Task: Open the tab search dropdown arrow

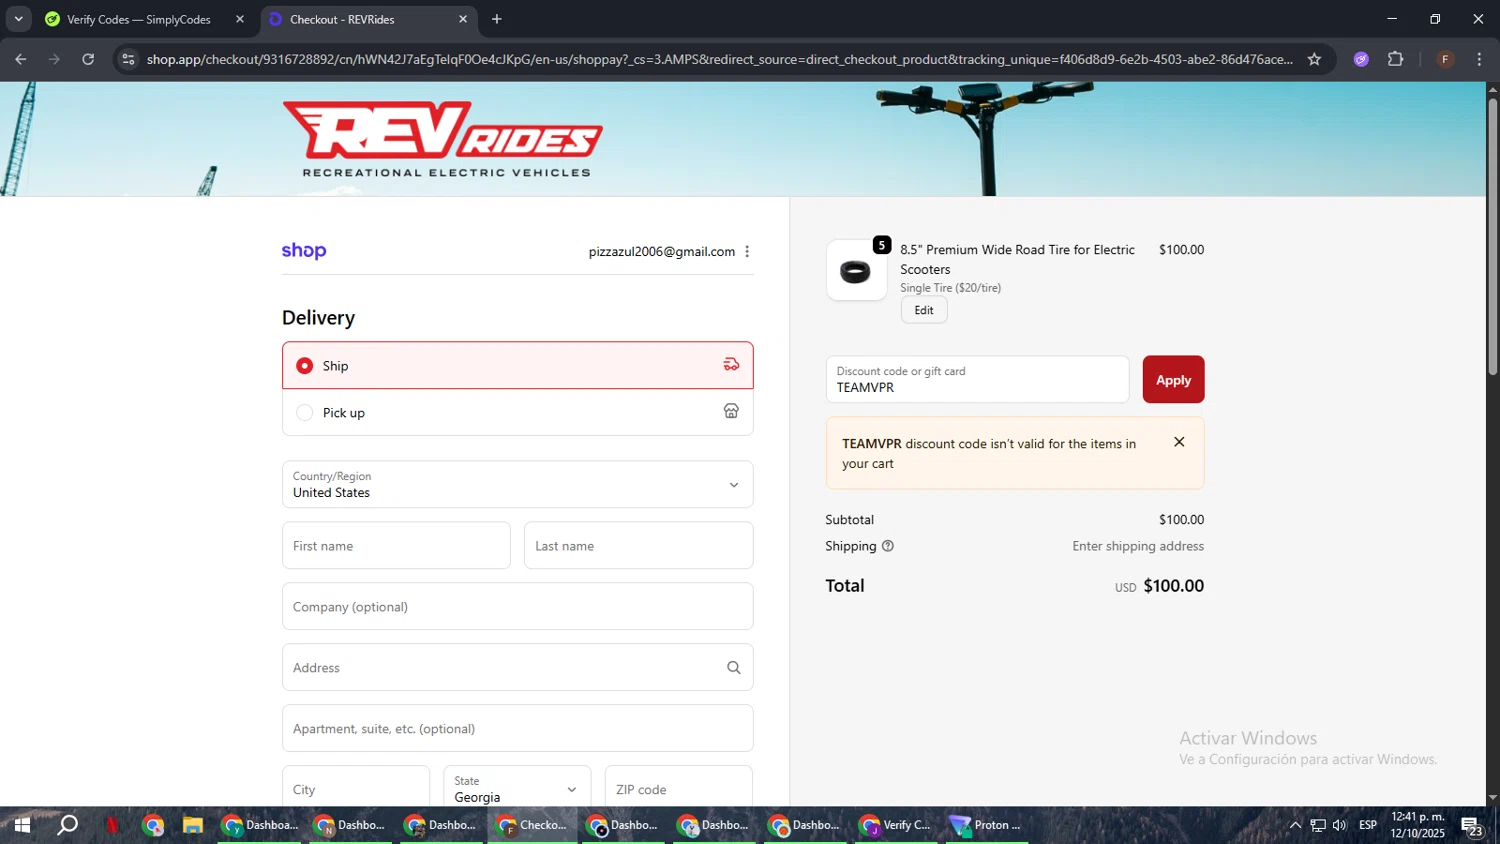Action: (18, 19)
